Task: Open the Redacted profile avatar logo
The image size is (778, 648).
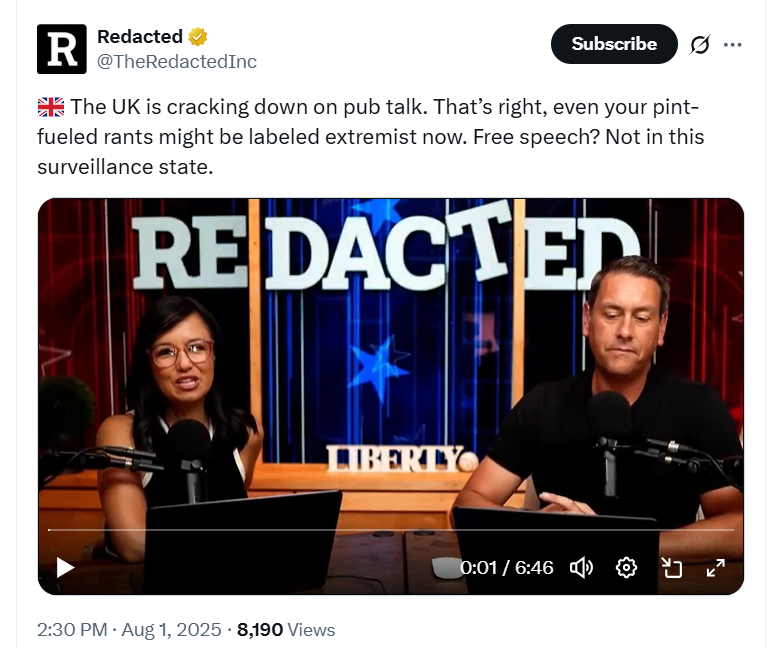Action: (x=62, y=49)
